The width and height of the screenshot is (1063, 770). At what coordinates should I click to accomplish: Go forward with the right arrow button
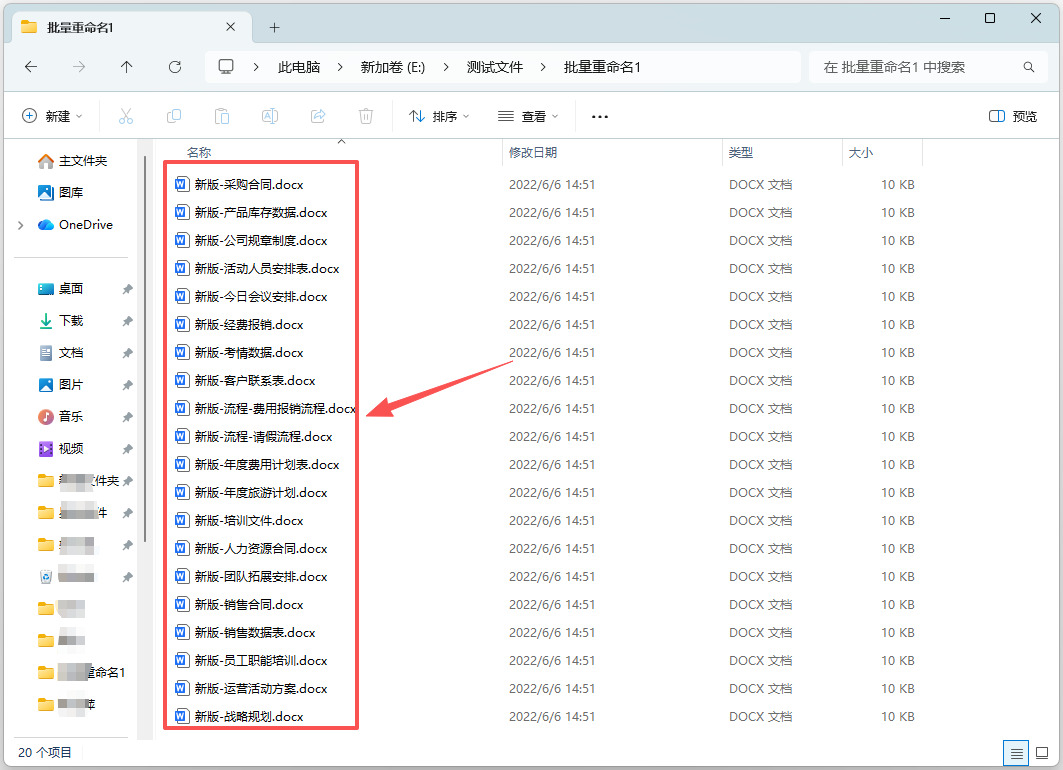(x=79, y=66)
